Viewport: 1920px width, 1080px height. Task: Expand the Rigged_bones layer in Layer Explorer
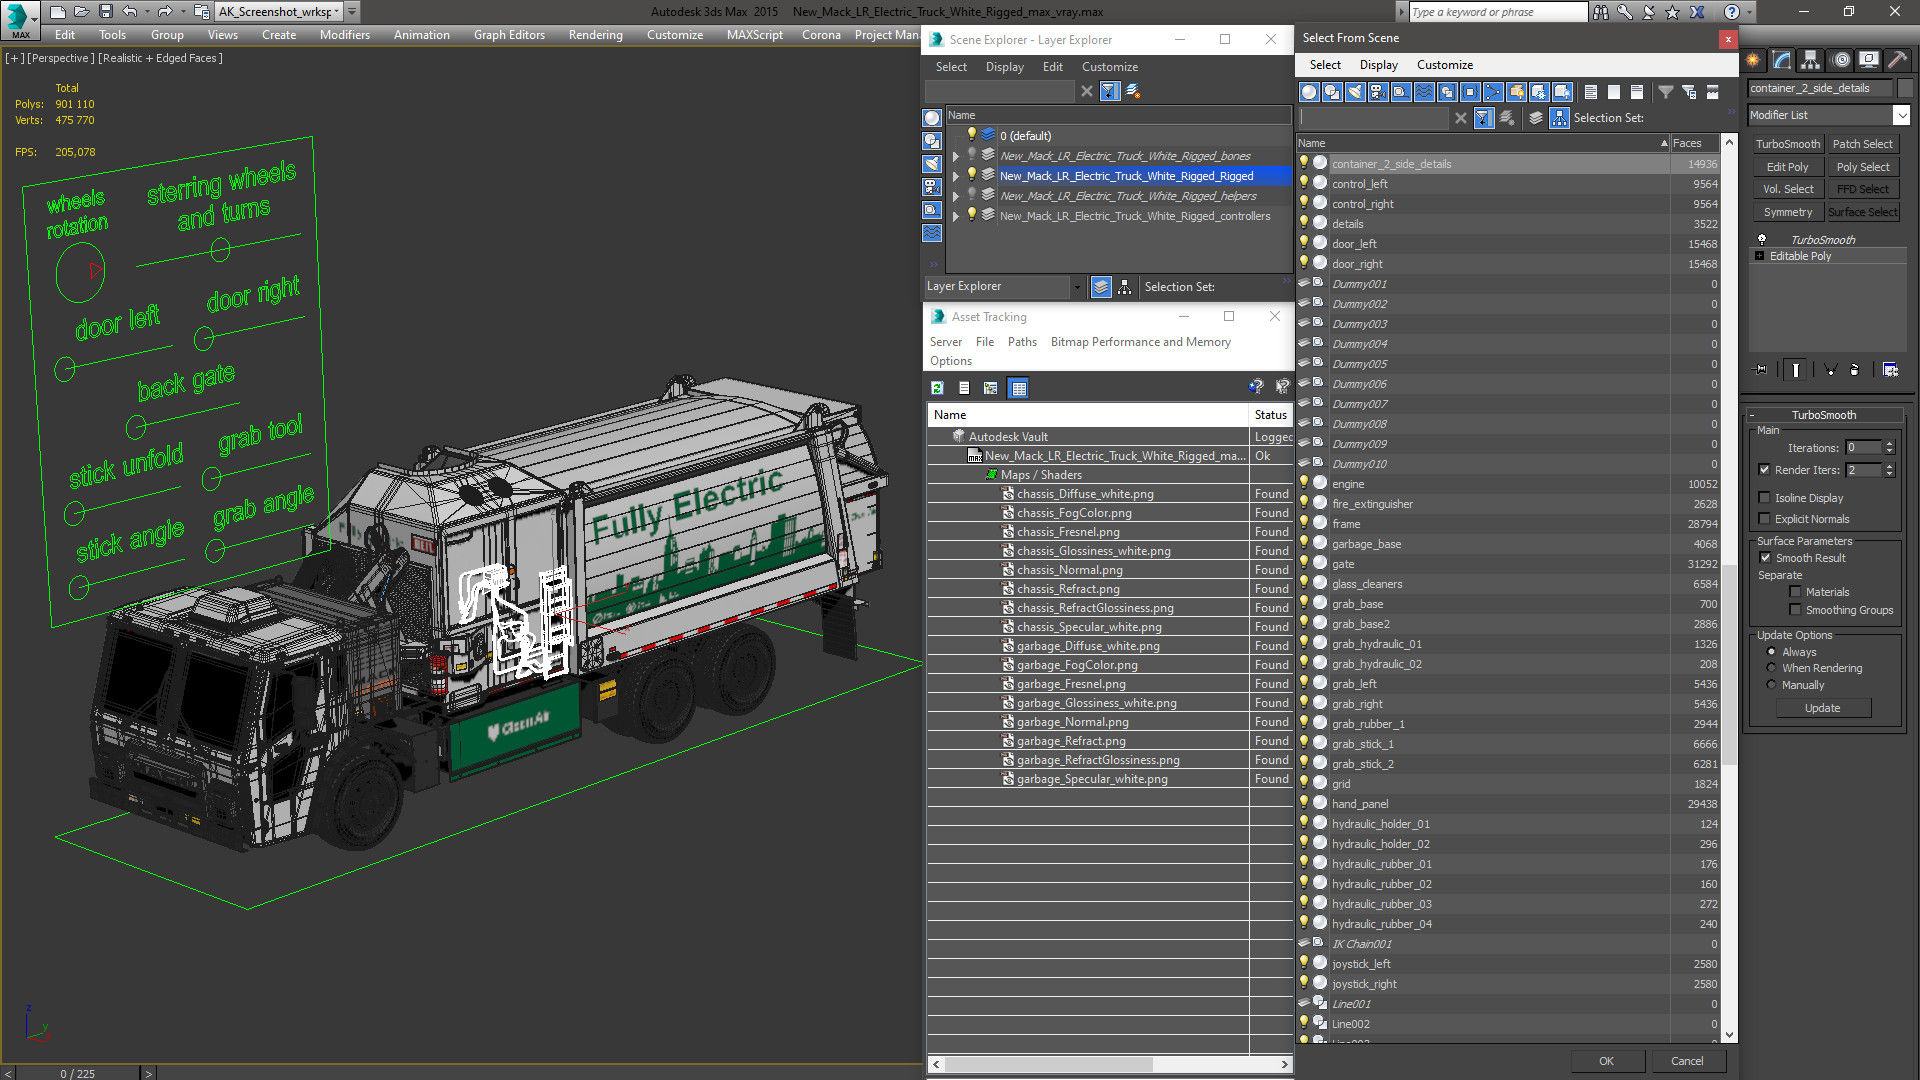click(956, 156)
